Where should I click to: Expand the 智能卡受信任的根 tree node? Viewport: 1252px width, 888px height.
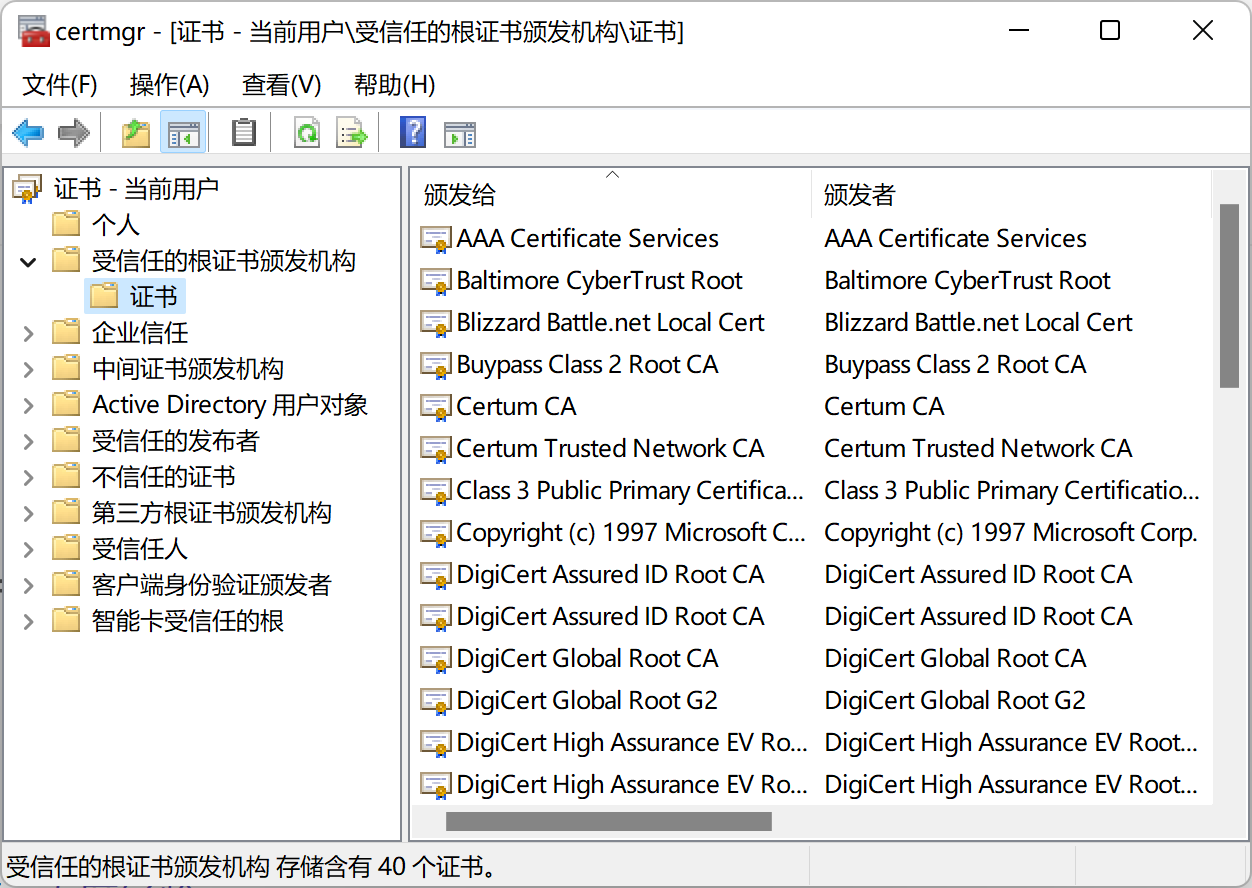click(x=28, y=621)
